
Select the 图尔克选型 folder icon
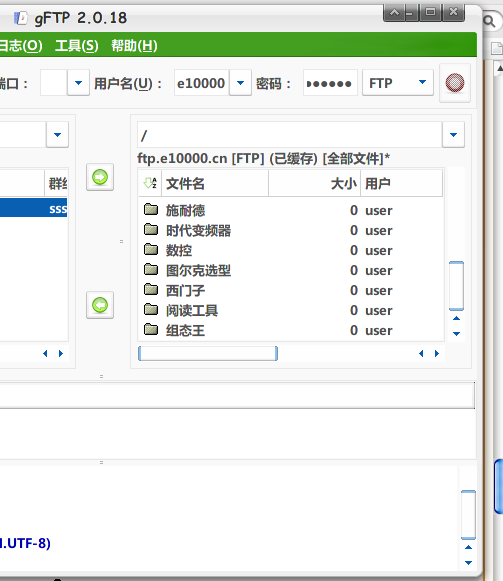click(151, 270)
